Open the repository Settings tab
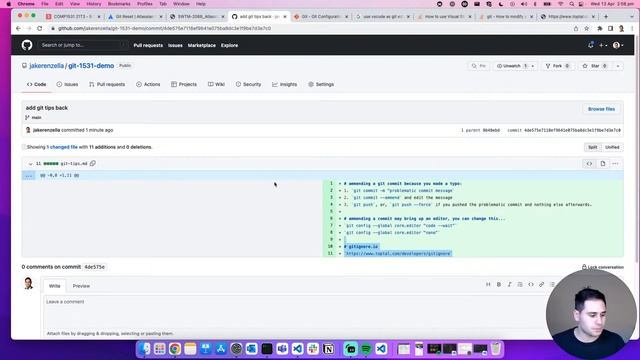The image size is (640, 360). pyautogui.click(x=321, y=84)
